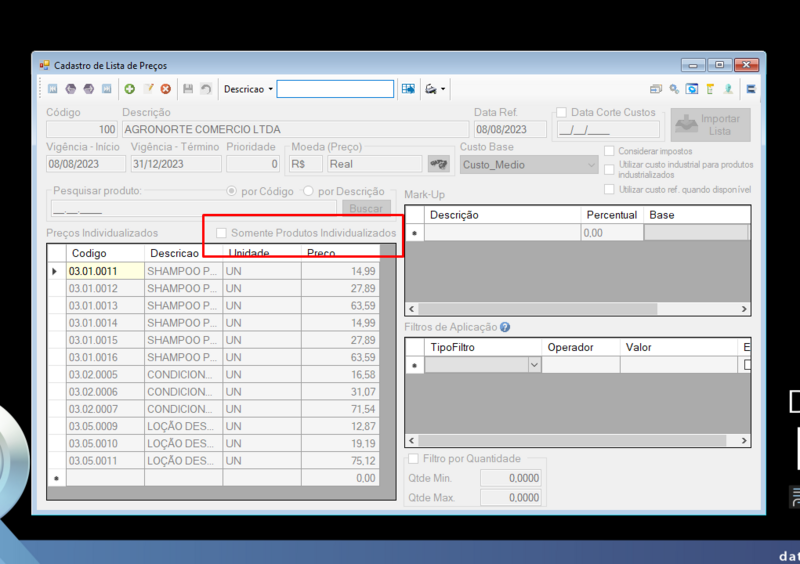800x564 pixels.
Task: Click Codigo column header in price grid
Action: coord(106,253)
